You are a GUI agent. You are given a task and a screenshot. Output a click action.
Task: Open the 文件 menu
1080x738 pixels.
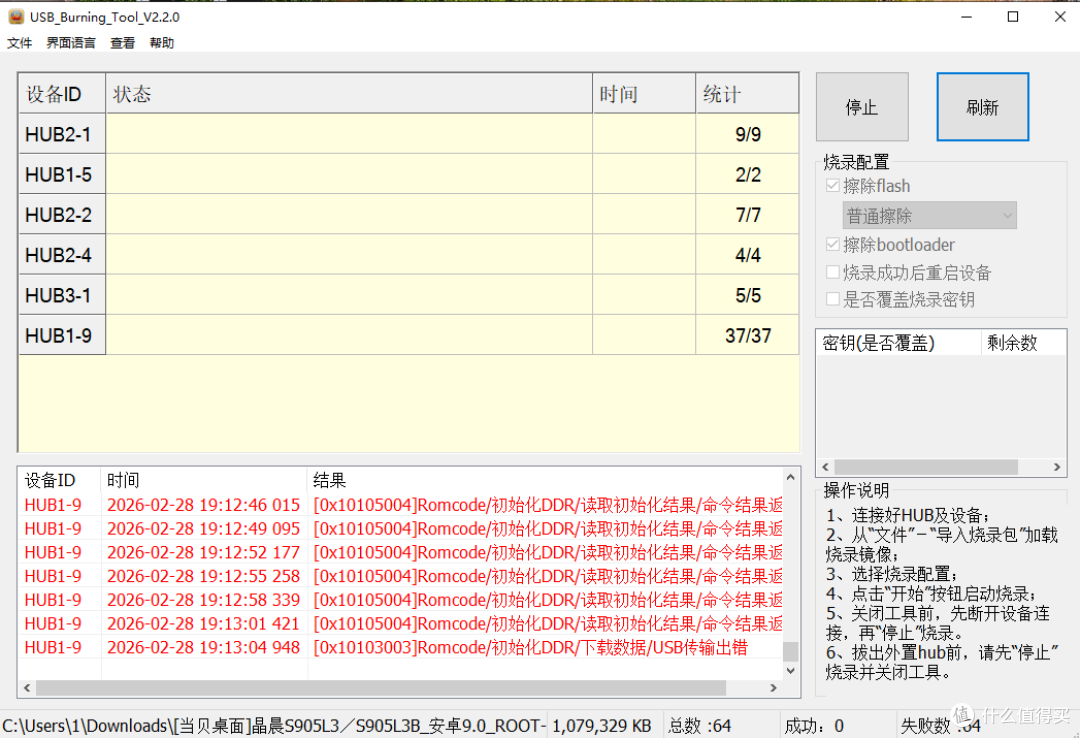click(19, 43)
